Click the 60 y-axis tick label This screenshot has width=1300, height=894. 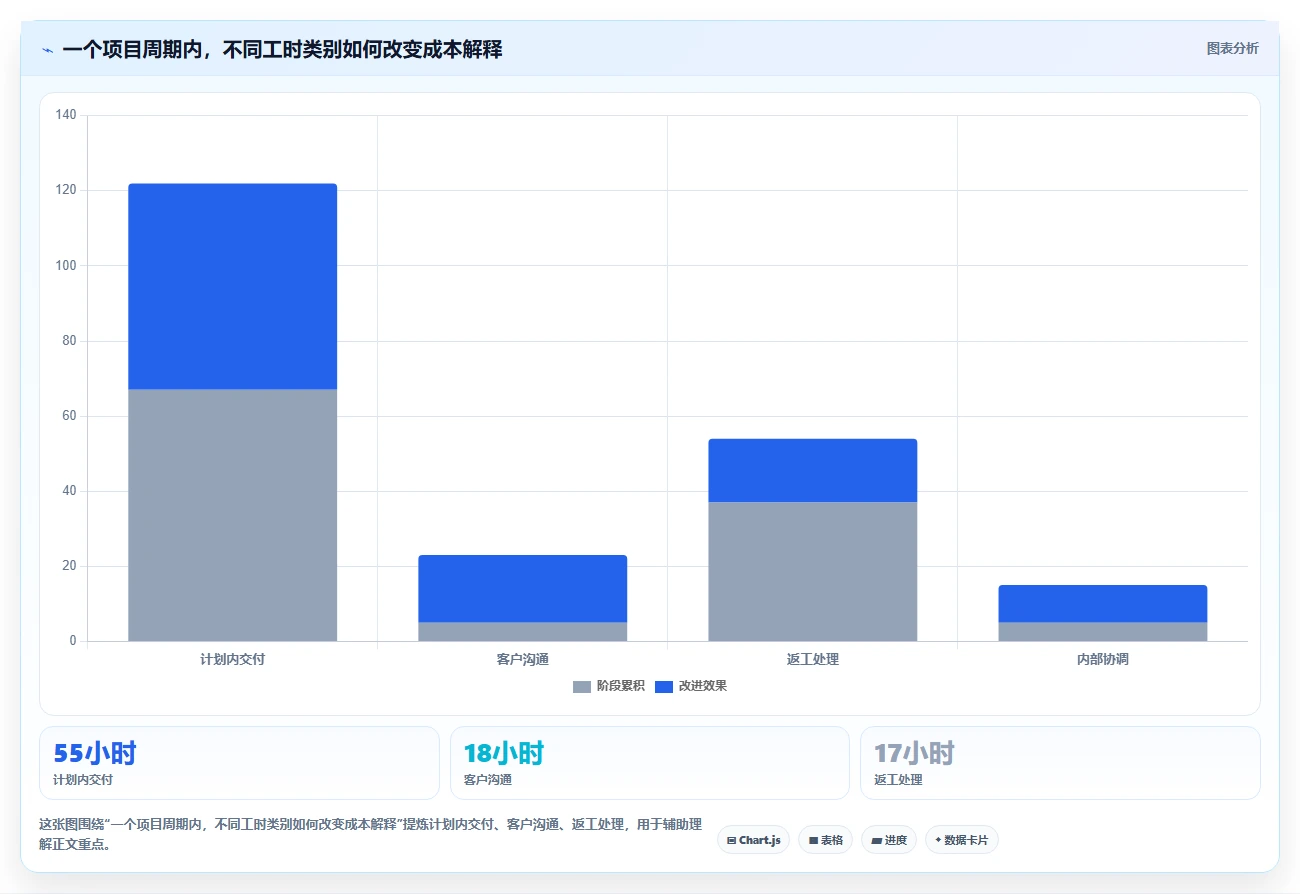coord(69,416)
